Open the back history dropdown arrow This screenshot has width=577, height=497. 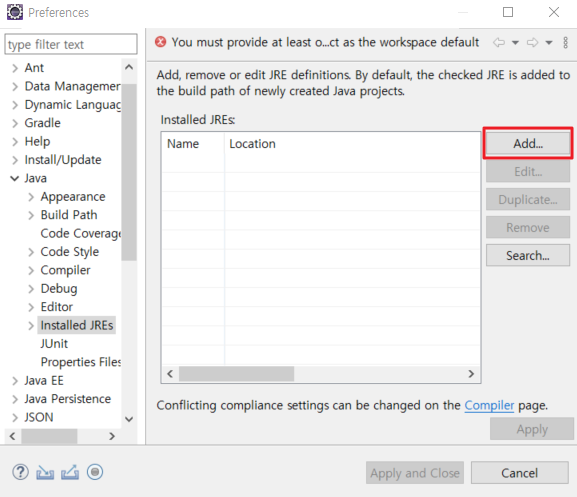(x=516, y=43)
